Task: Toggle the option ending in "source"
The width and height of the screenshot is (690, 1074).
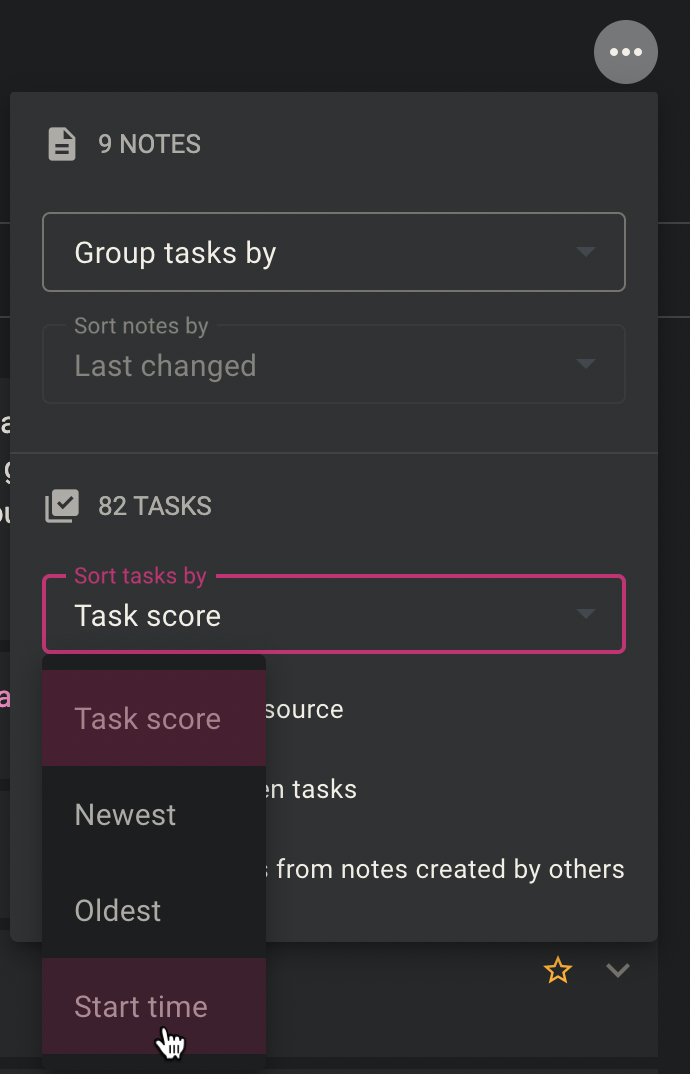Action: [x=304, y=709]
